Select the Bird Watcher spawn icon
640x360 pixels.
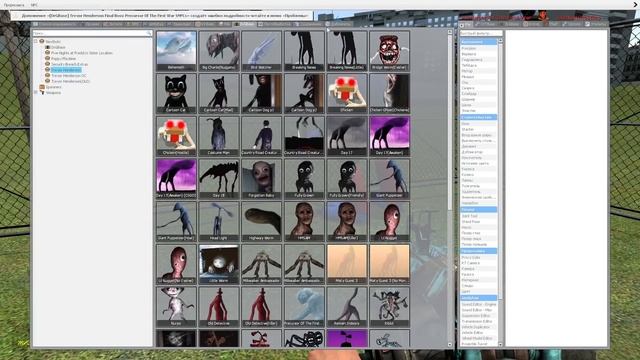pyautogui.click(x=262, y=51)
